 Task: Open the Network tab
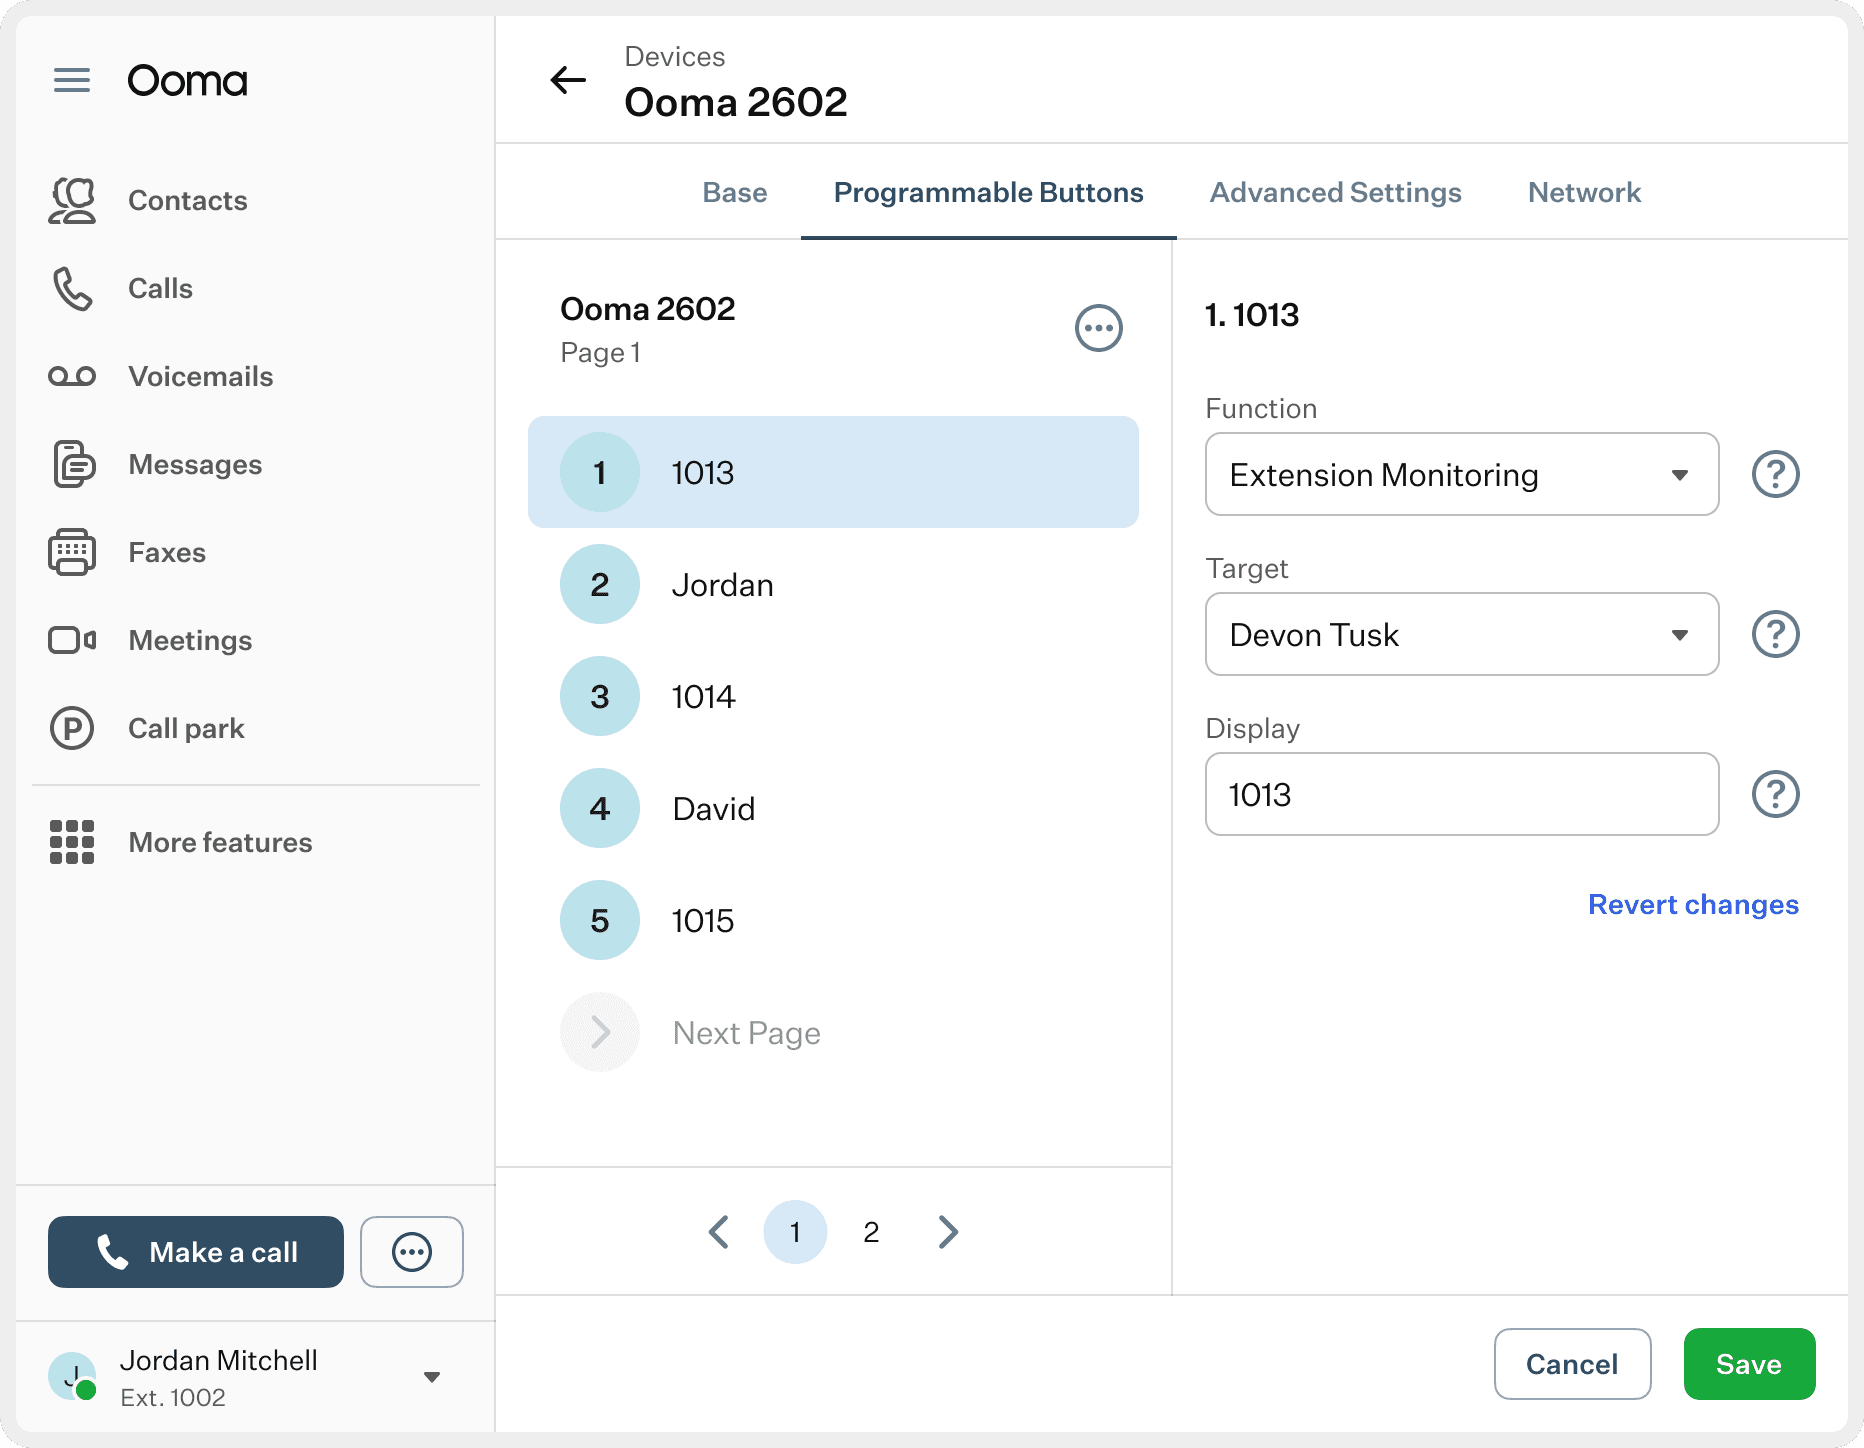coord(1584,192)
